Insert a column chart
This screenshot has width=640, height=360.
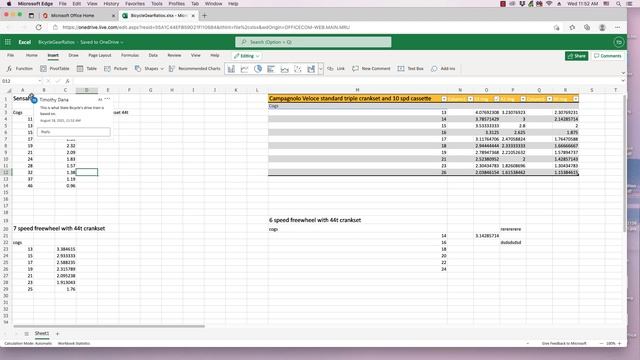[231, 69]
